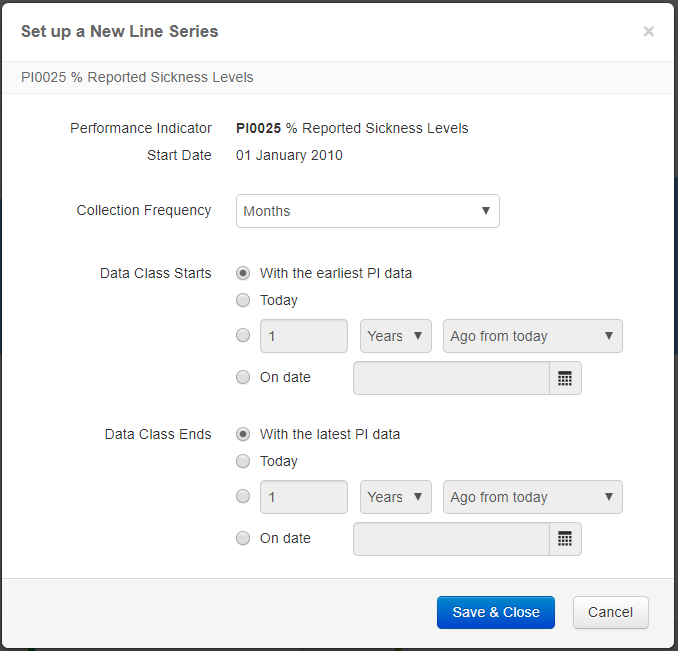The width and height of the screenshot is (678, 651).
Task: Open the Years dropdown in Data Class Ends
Action: (396, 497)
